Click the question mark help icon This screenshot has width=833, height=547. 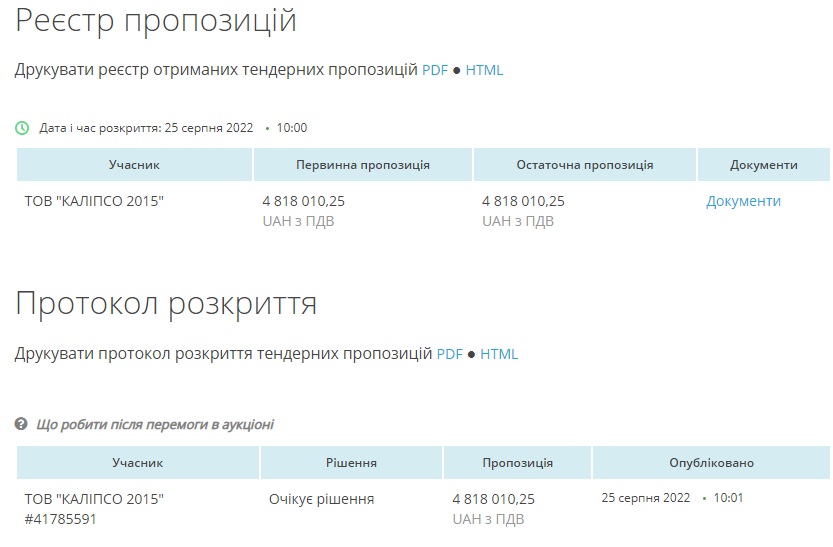(x=21, y=424)
